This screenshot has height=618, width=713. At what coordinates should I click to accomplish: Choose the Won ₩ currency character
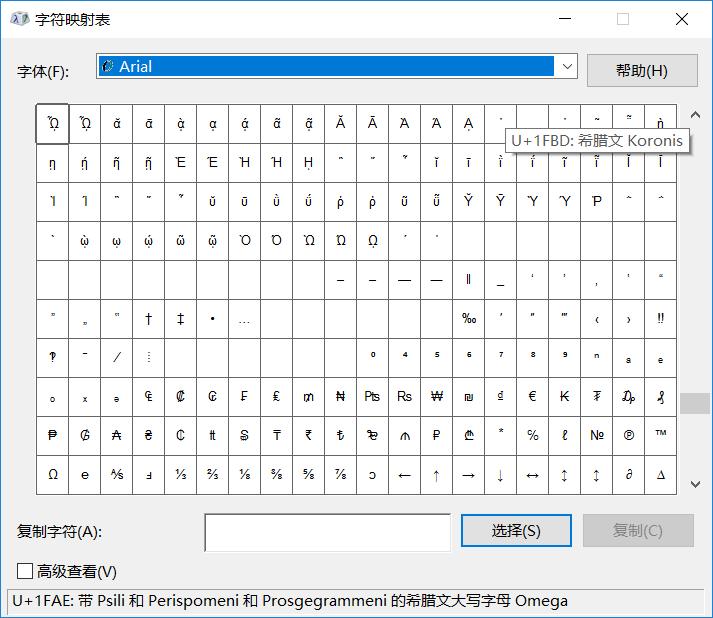(437, 397)
